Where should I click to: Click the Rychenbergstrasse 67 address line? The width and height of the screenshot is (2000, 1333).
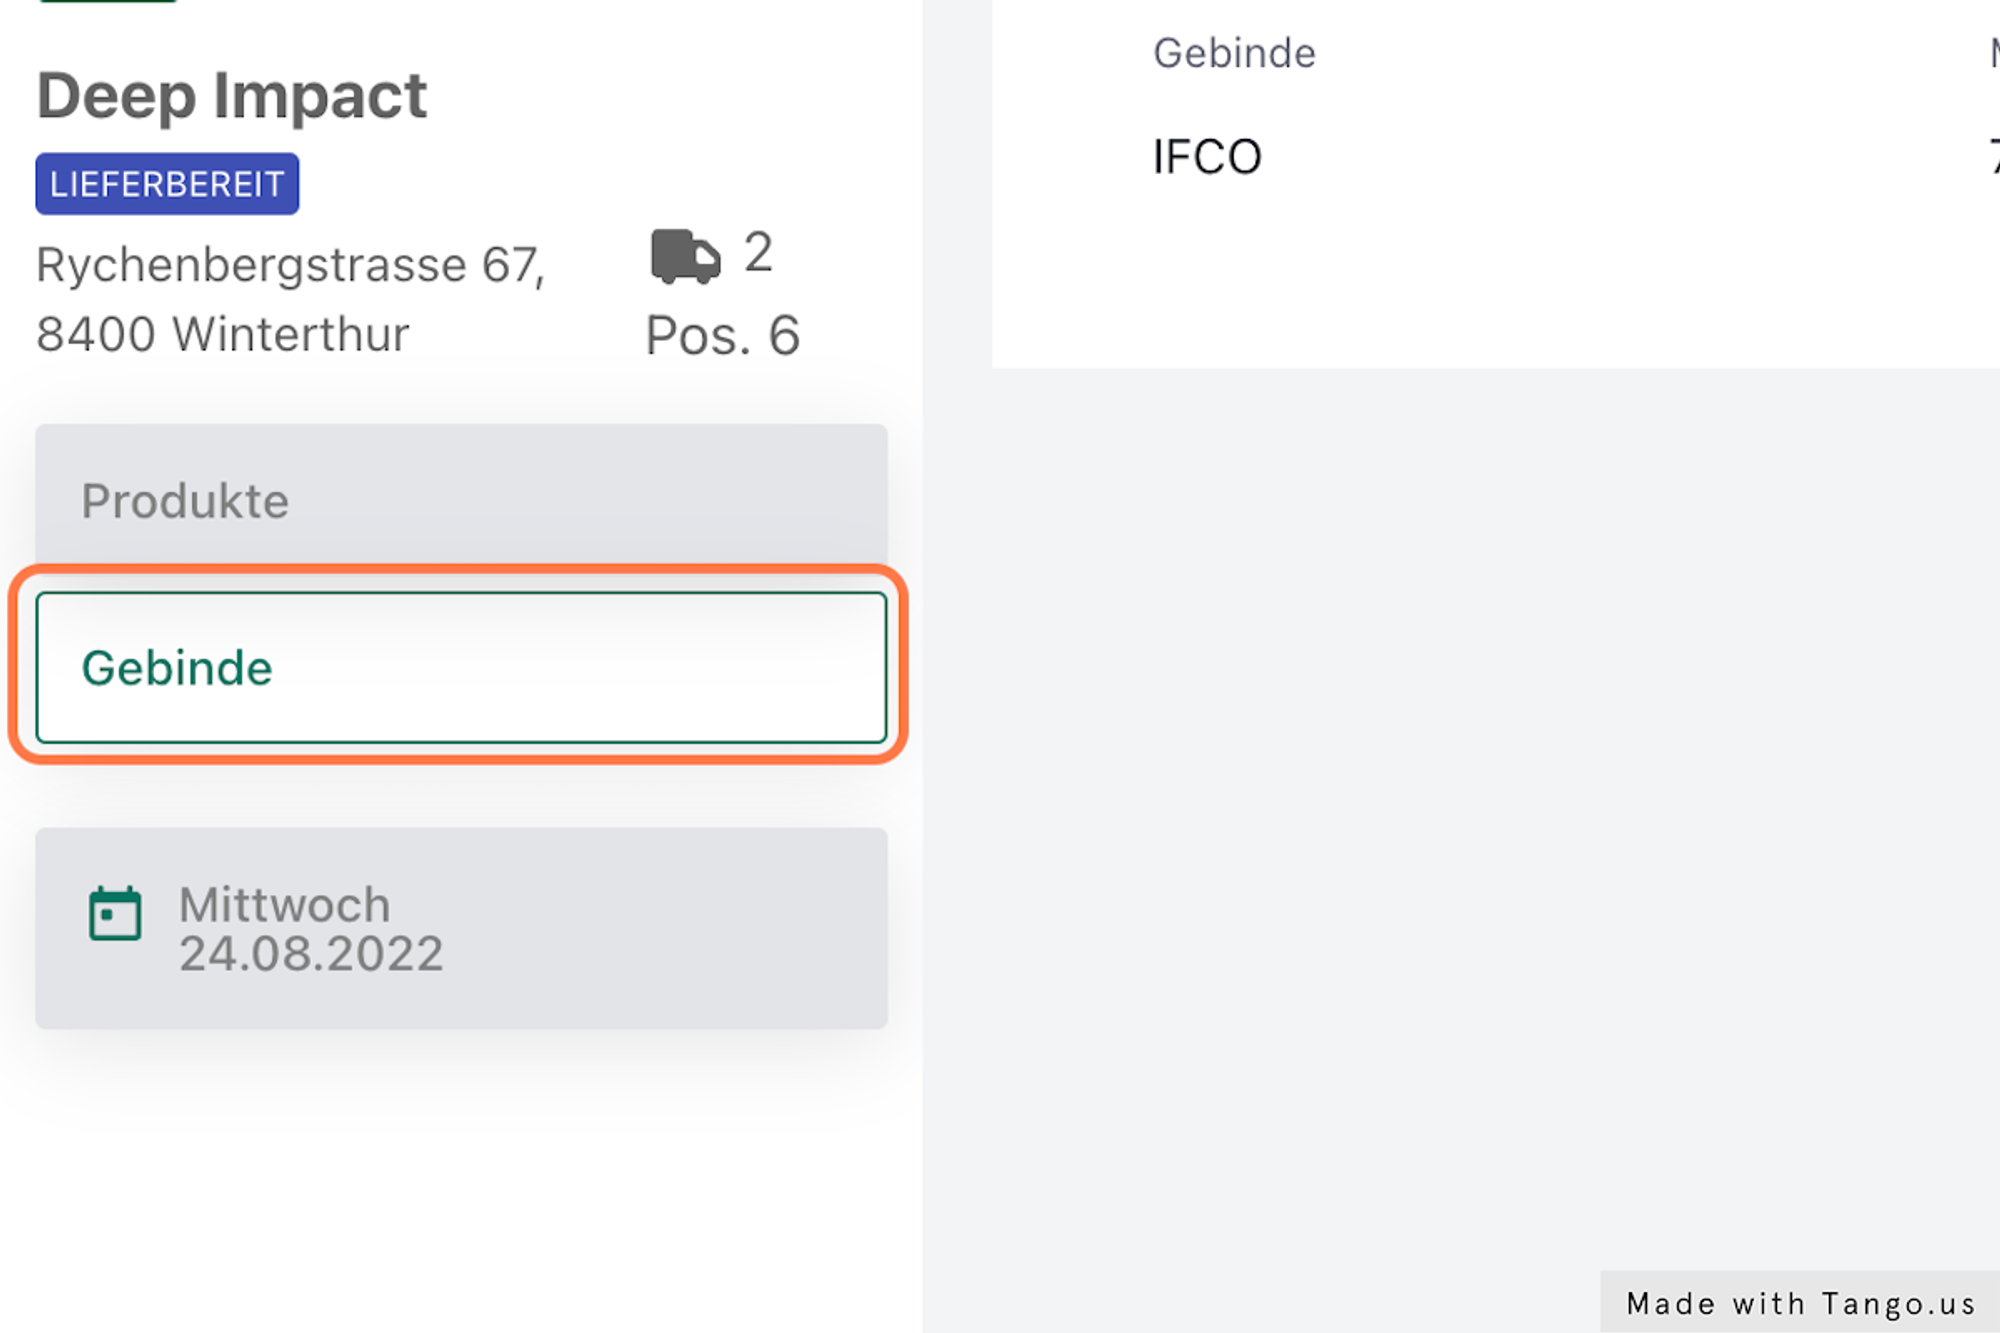290,265
